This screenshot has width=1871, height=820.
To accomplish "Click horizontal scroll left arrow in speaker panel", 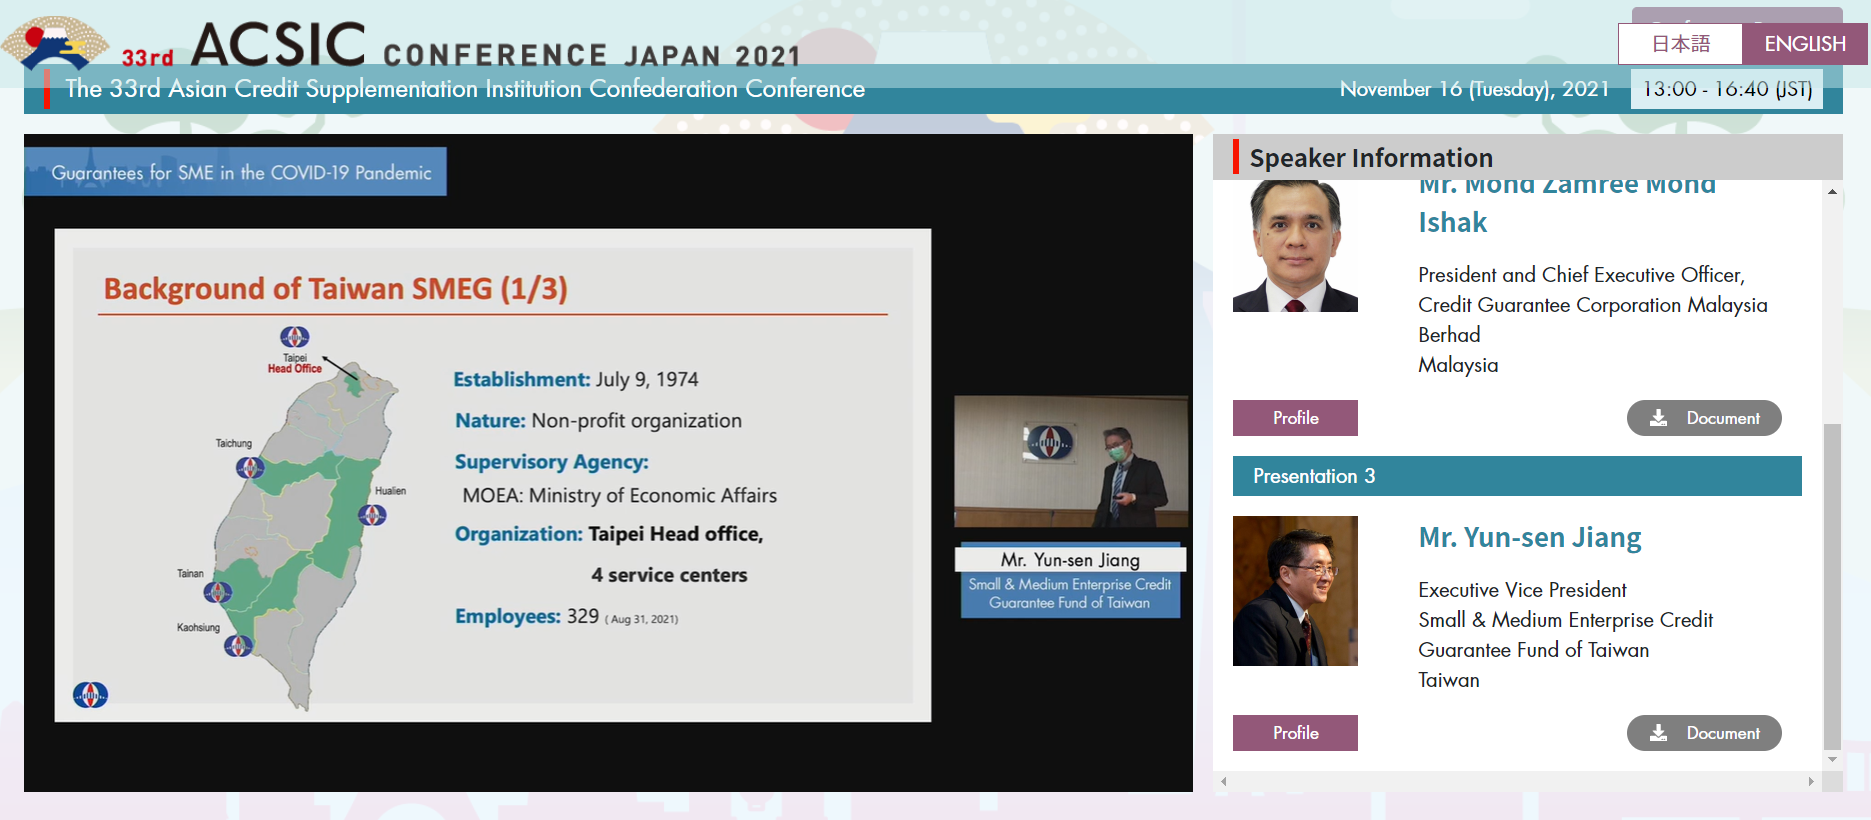I will (x=1223, y=782).
